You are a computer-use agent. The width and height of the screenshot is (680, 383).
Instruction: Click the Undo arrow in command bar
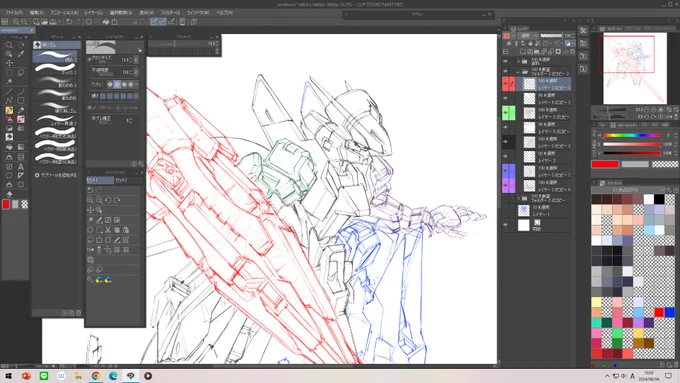(69, 22)
